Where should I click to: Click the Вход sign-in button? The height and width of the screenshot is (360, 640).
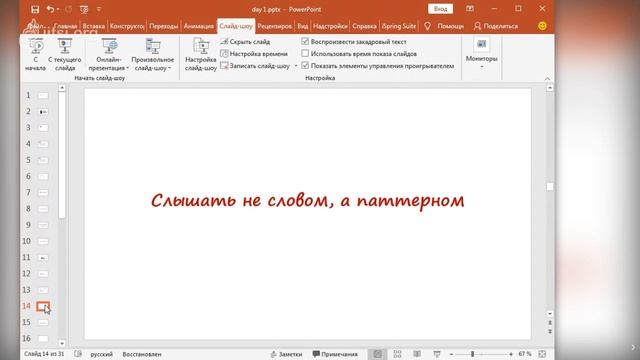pos(440,9)
